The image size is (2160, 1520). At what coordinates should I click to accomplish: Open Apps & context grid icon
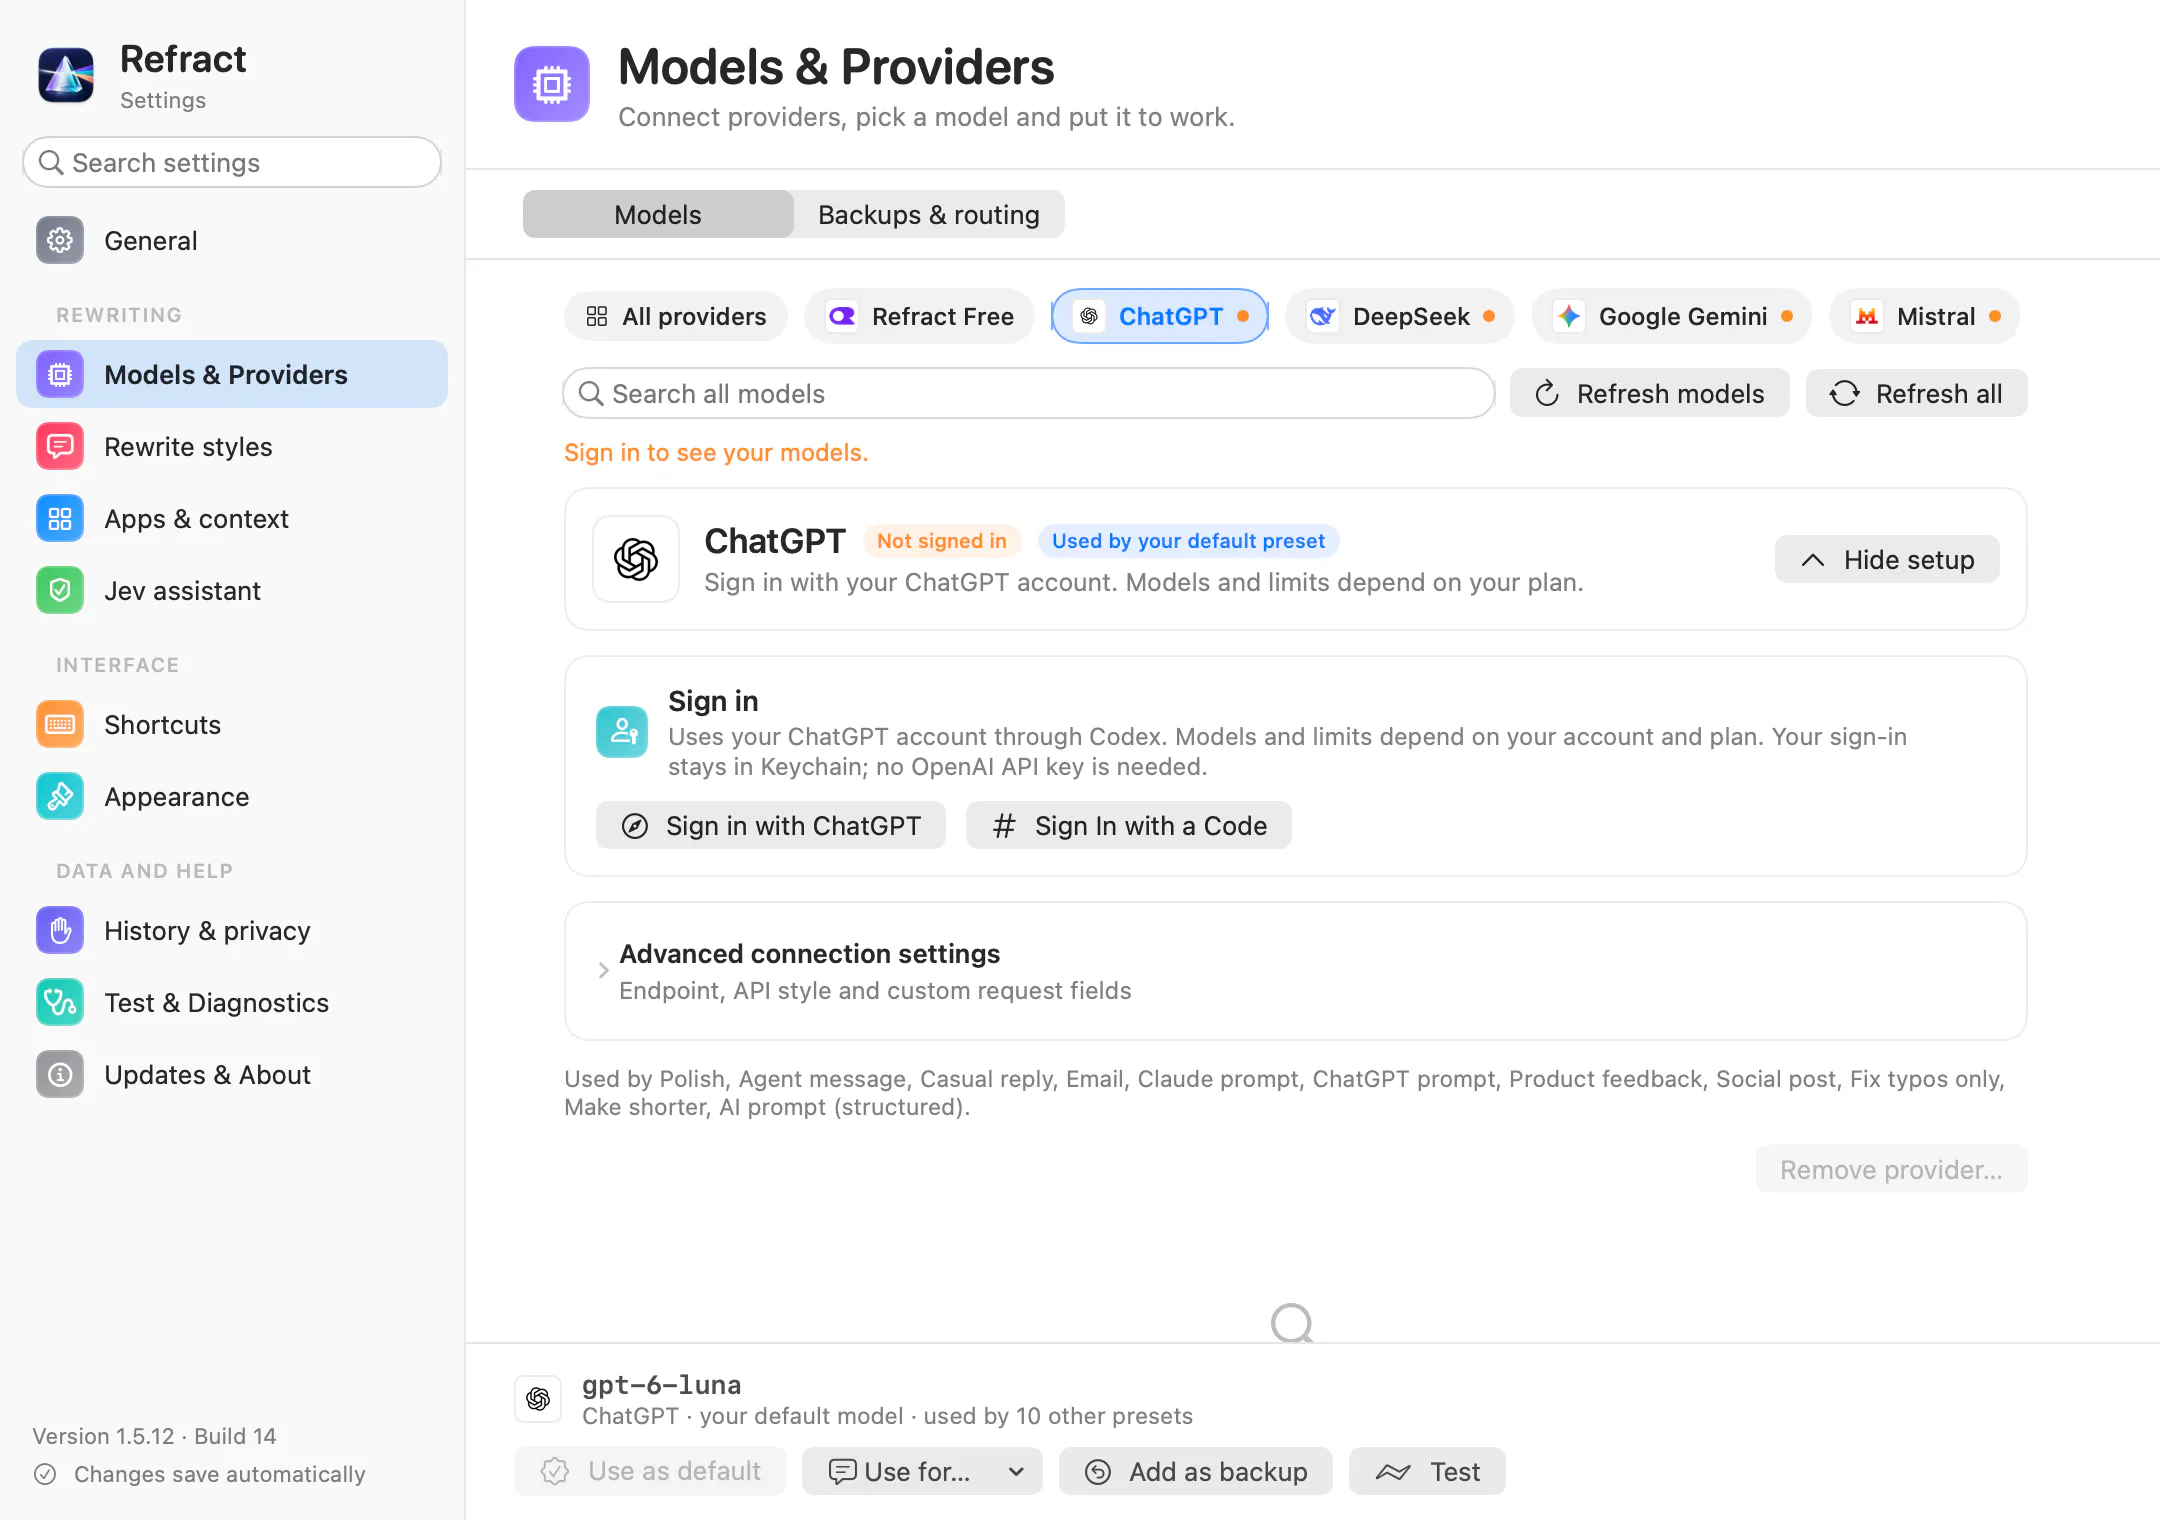click(x=60, y=519)
